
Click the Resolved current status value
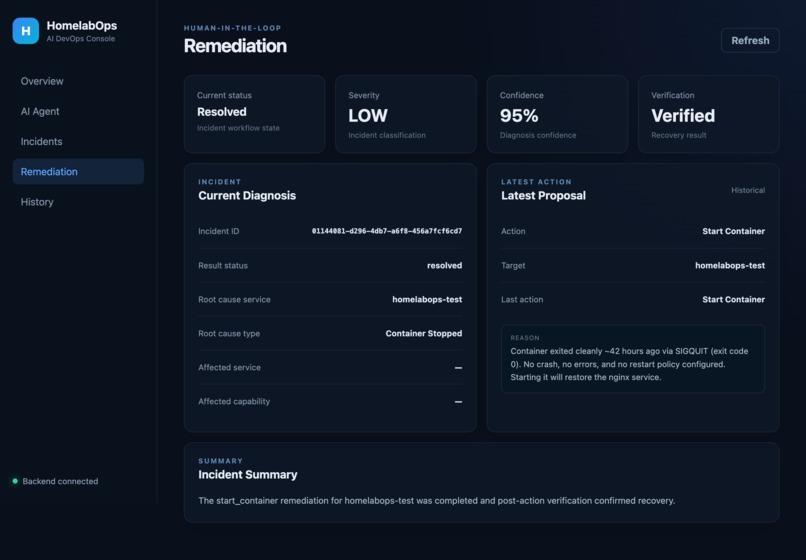pos(222,112)
